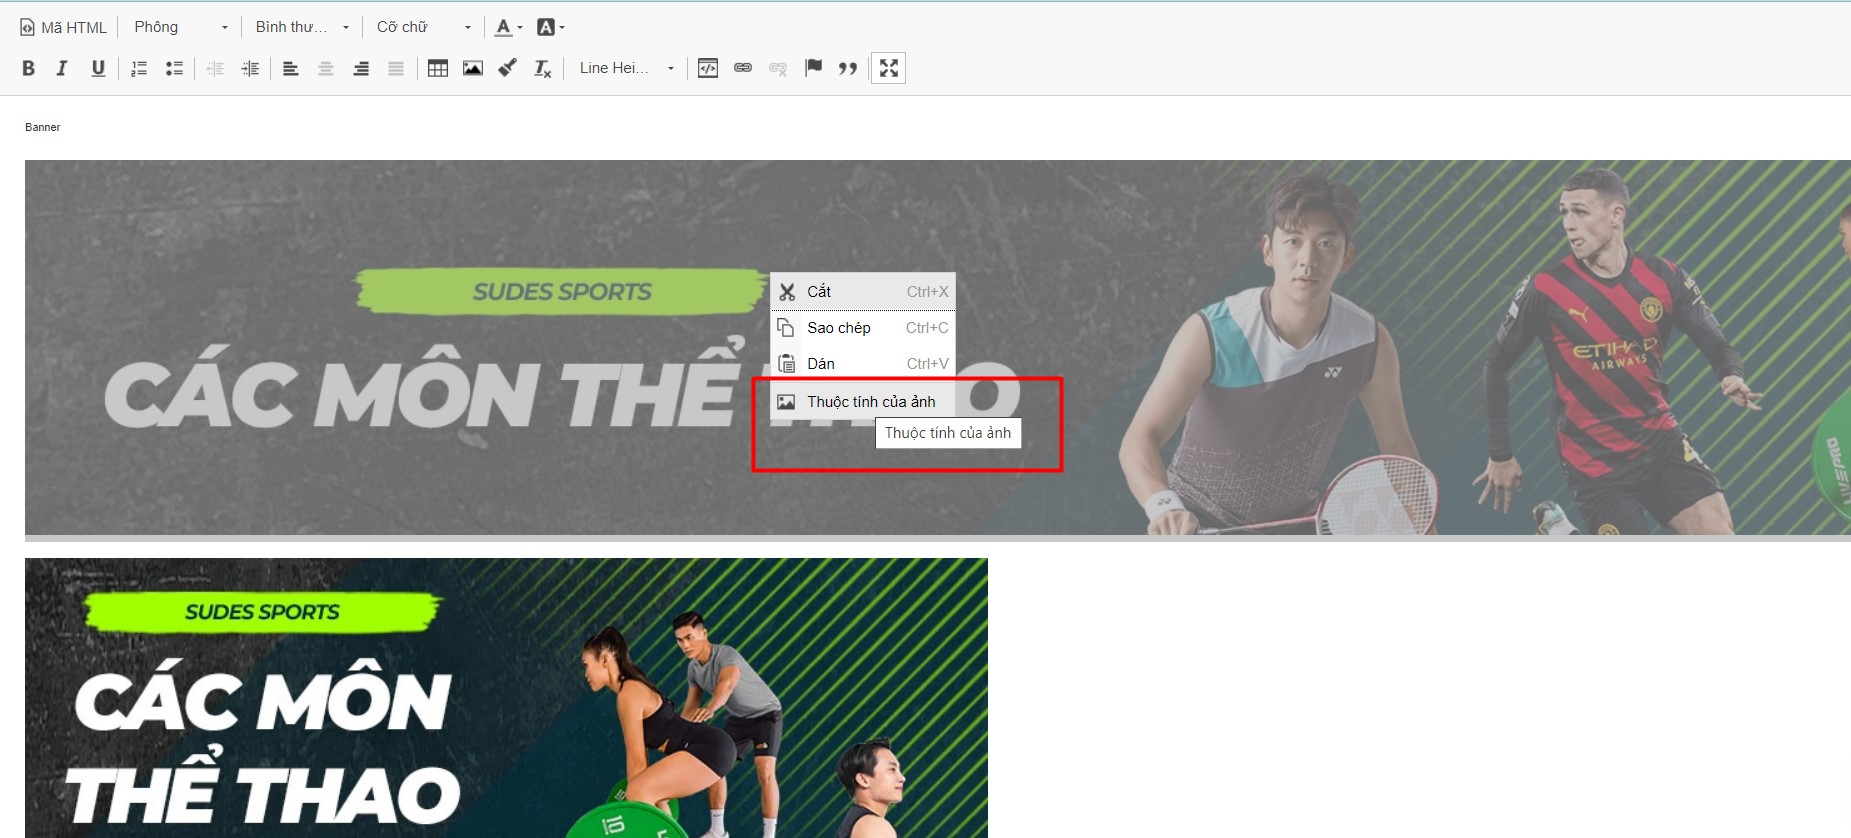Insert an anchor with the flag icon

[x=814, y=68]
